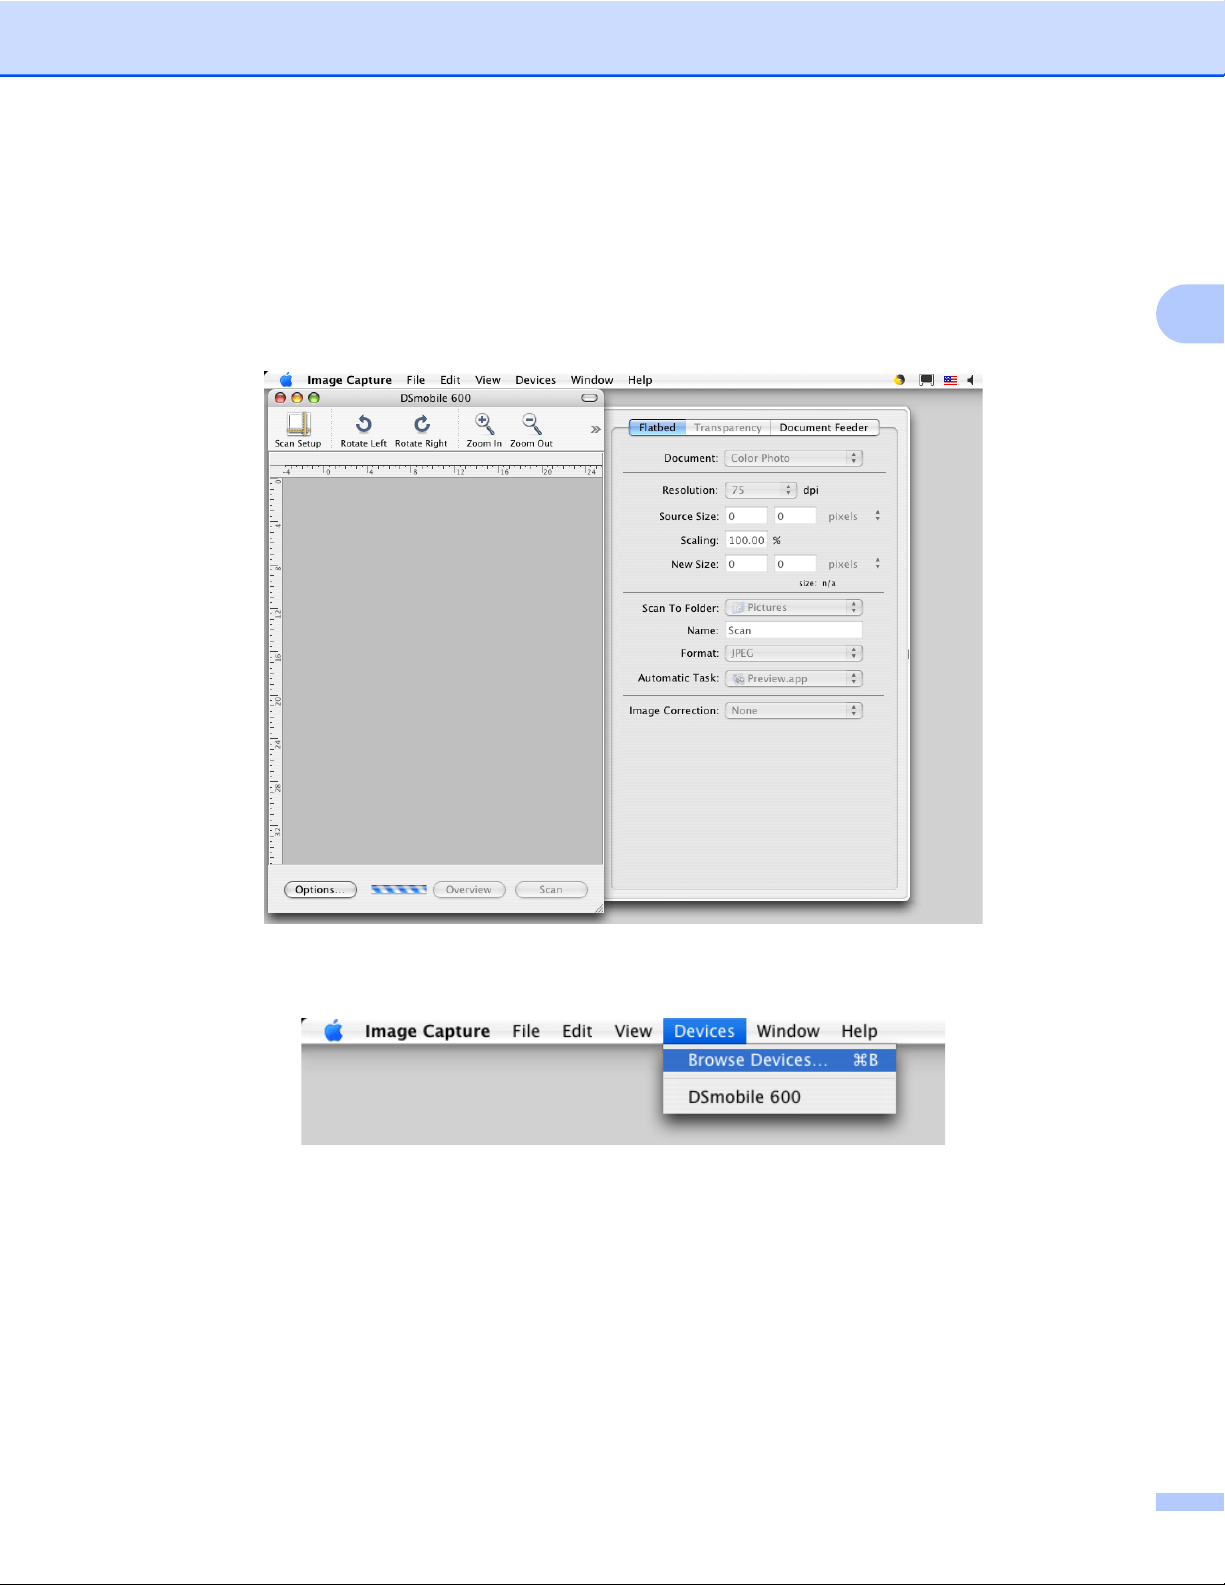This screenshot has height=1585, width=1225.
Task: Open the View menu in the lower menu bar
Action: click(633, 1031)
